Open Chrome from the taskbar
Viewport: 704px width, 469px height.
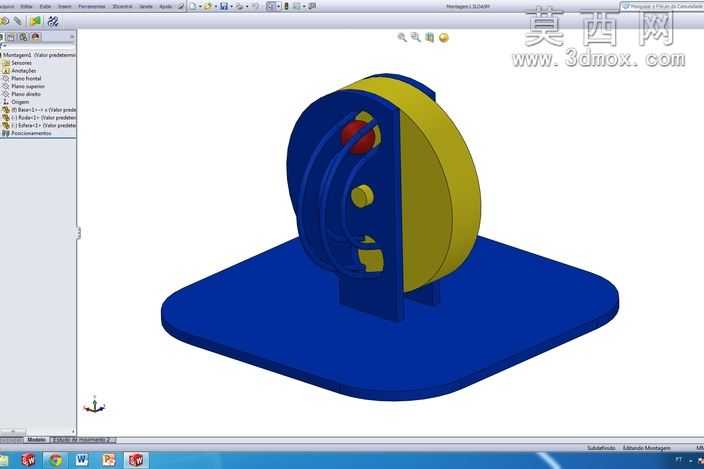click(56, 460)
